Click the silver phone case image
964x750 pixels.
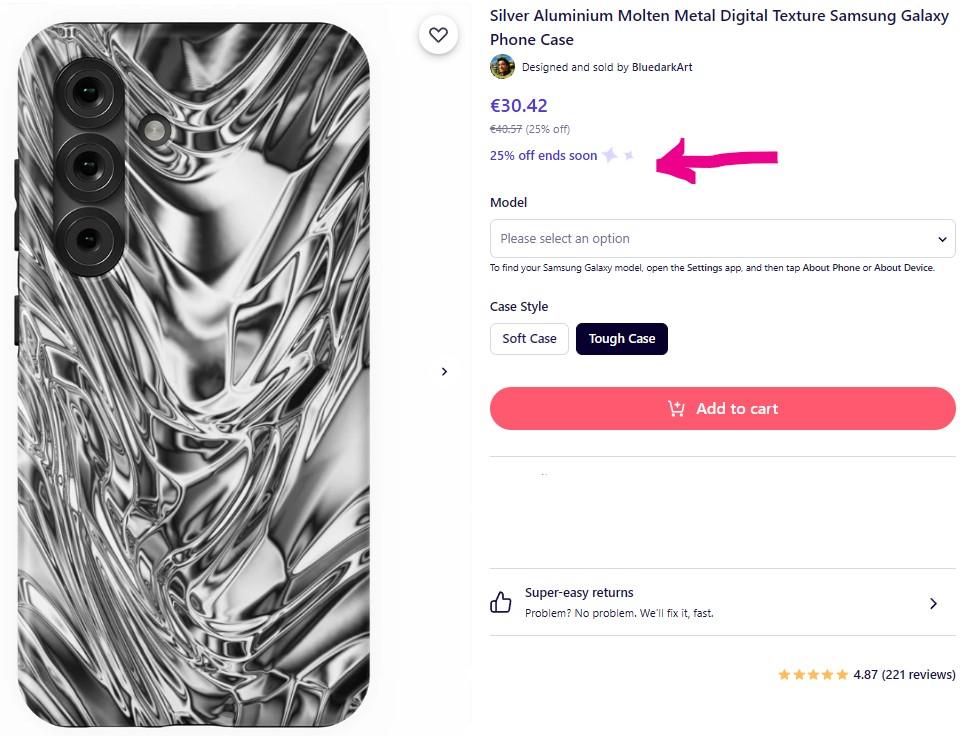click(x=194, y=380)
